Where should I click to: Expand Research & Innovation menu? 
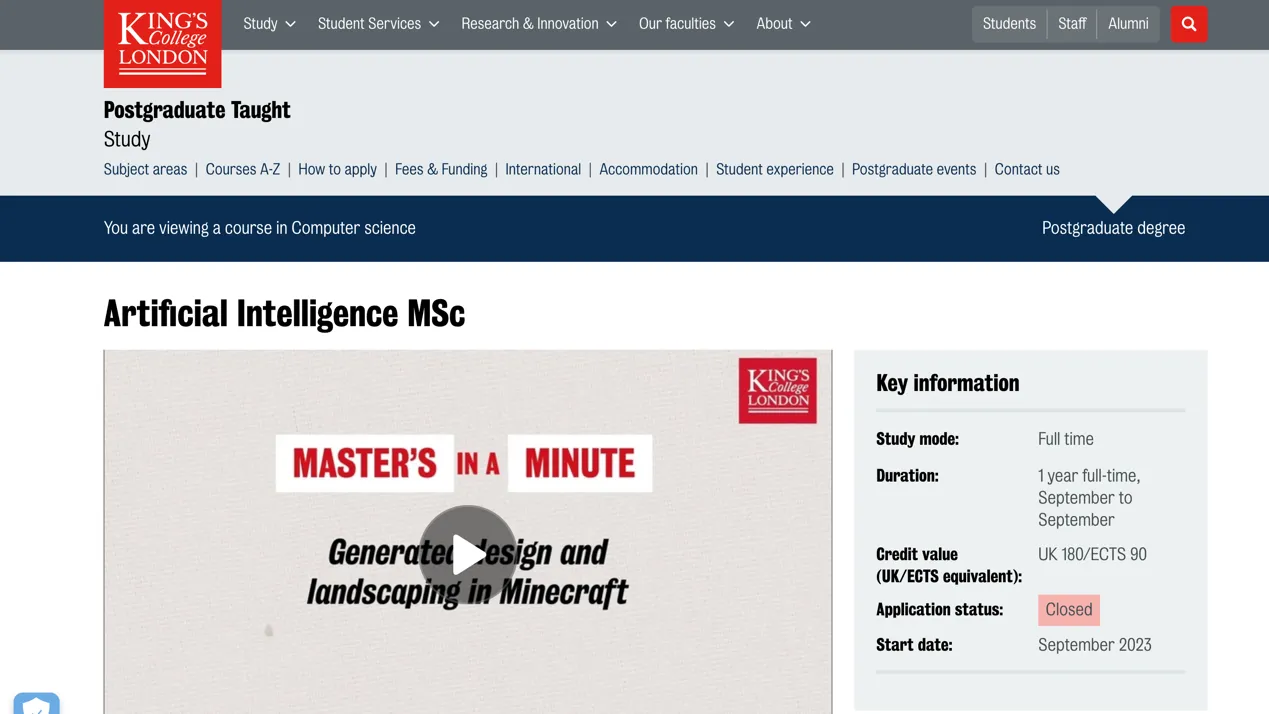[538, 24]
